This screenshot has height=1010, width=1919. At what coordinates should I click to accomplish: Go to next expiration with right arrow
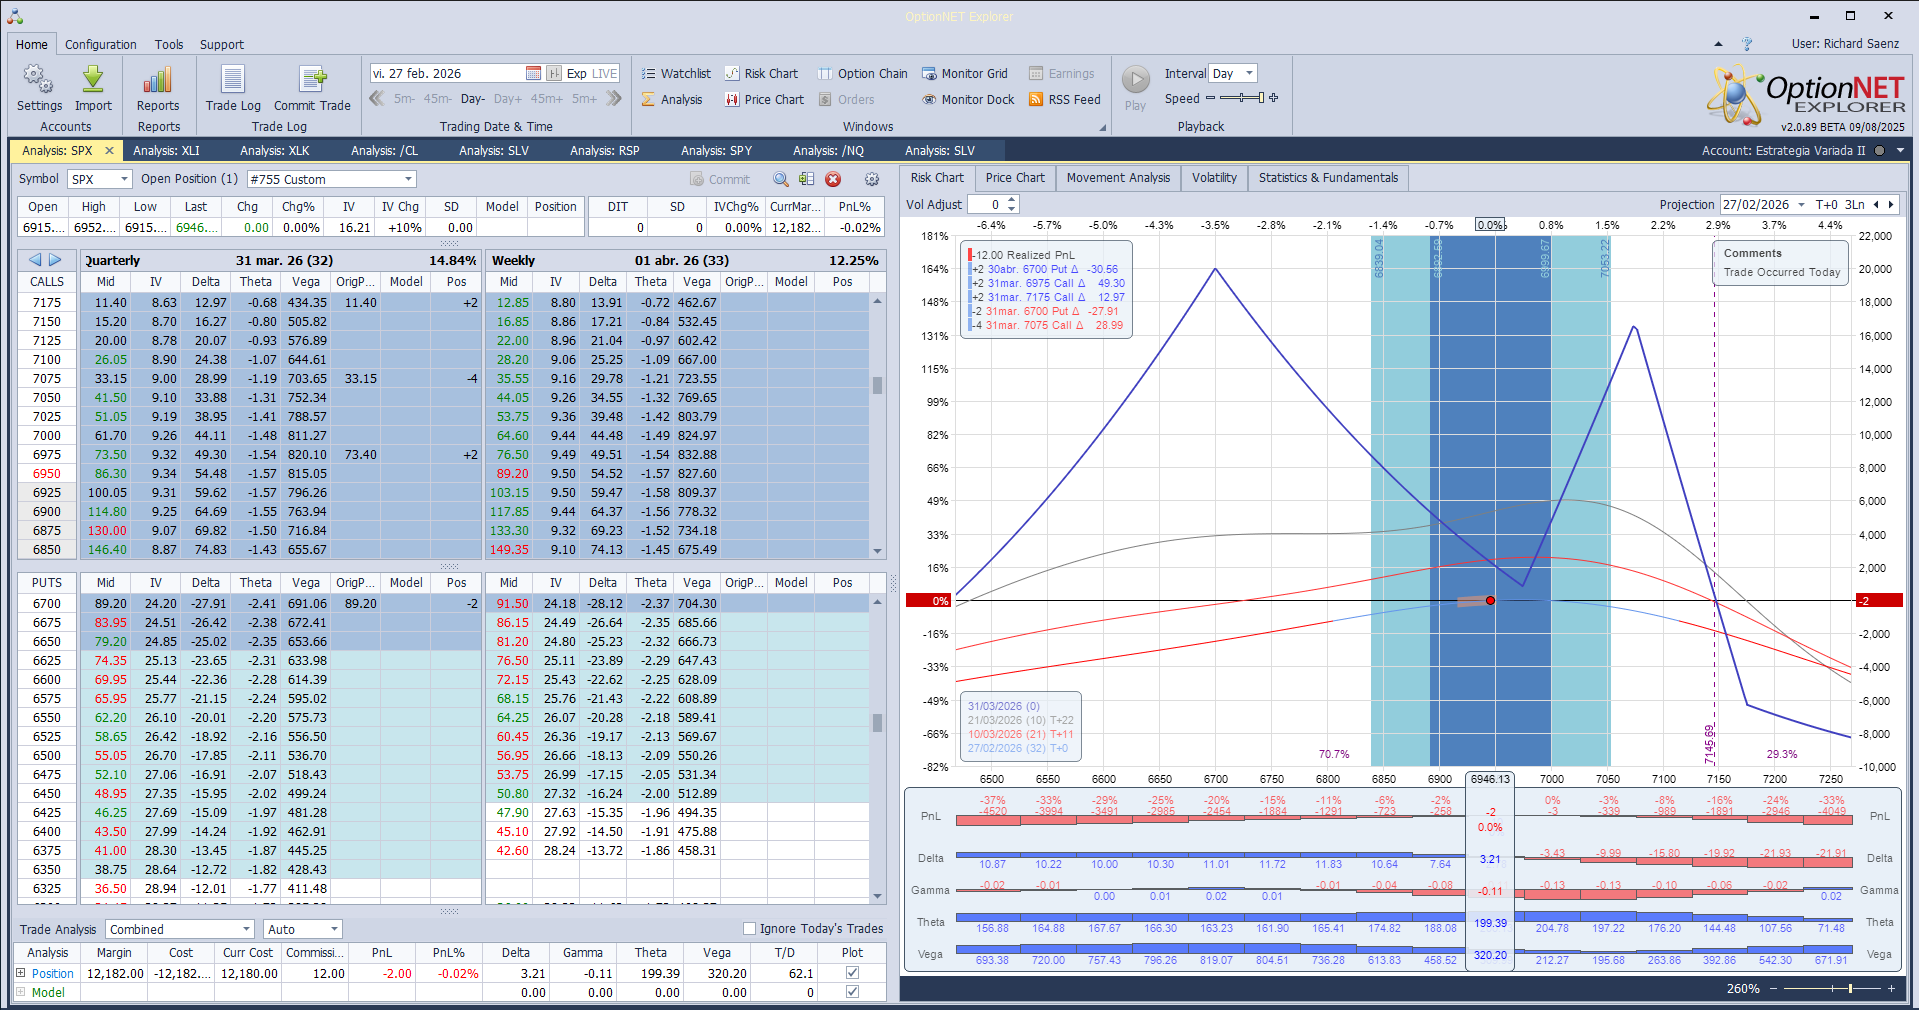point(55,260)
